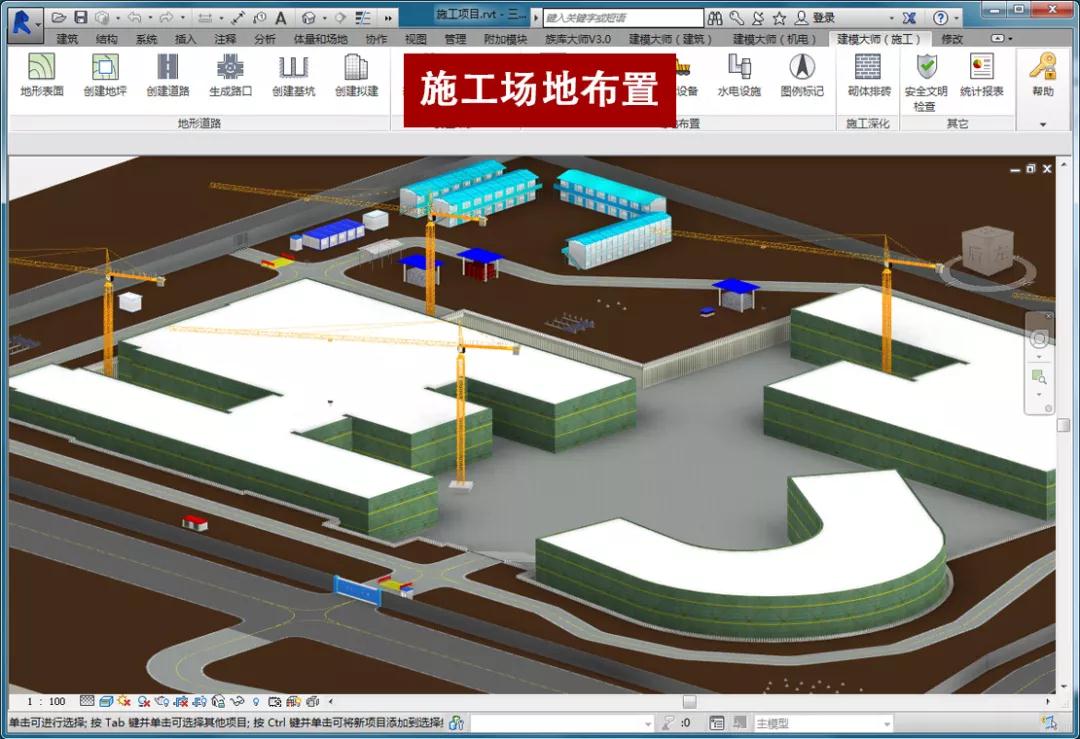Click the Favorites star icon

point(779,18)
